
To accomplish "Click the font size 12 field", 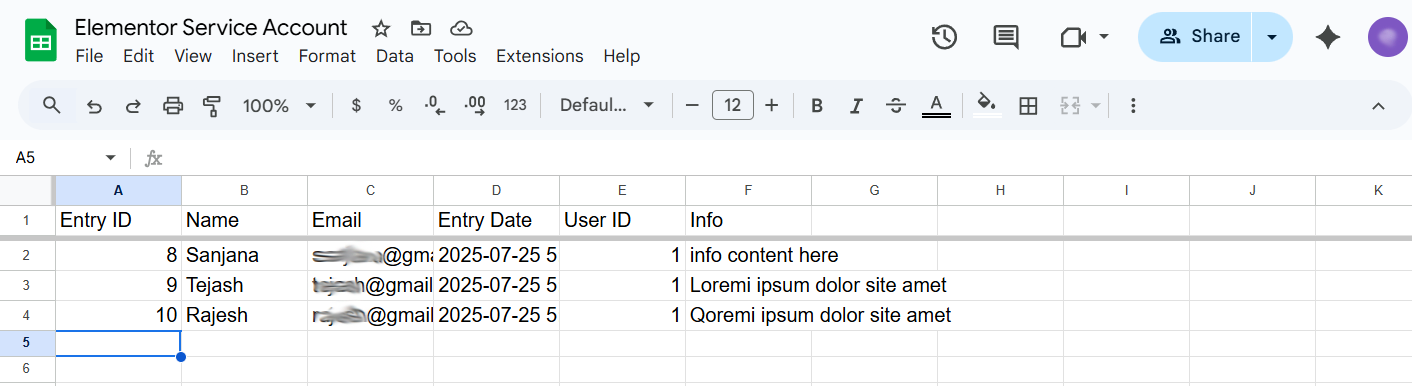I will click(x=733, y=105).
